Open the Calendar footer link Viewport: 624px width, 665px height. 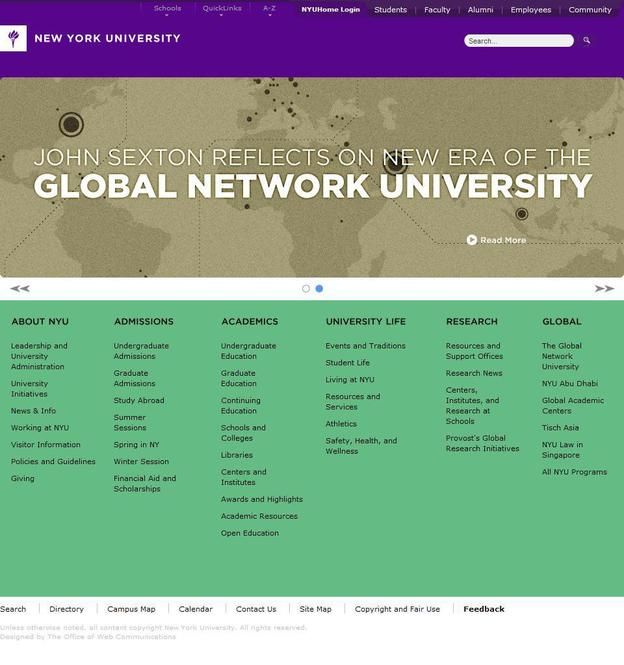[x=196, y=609]
